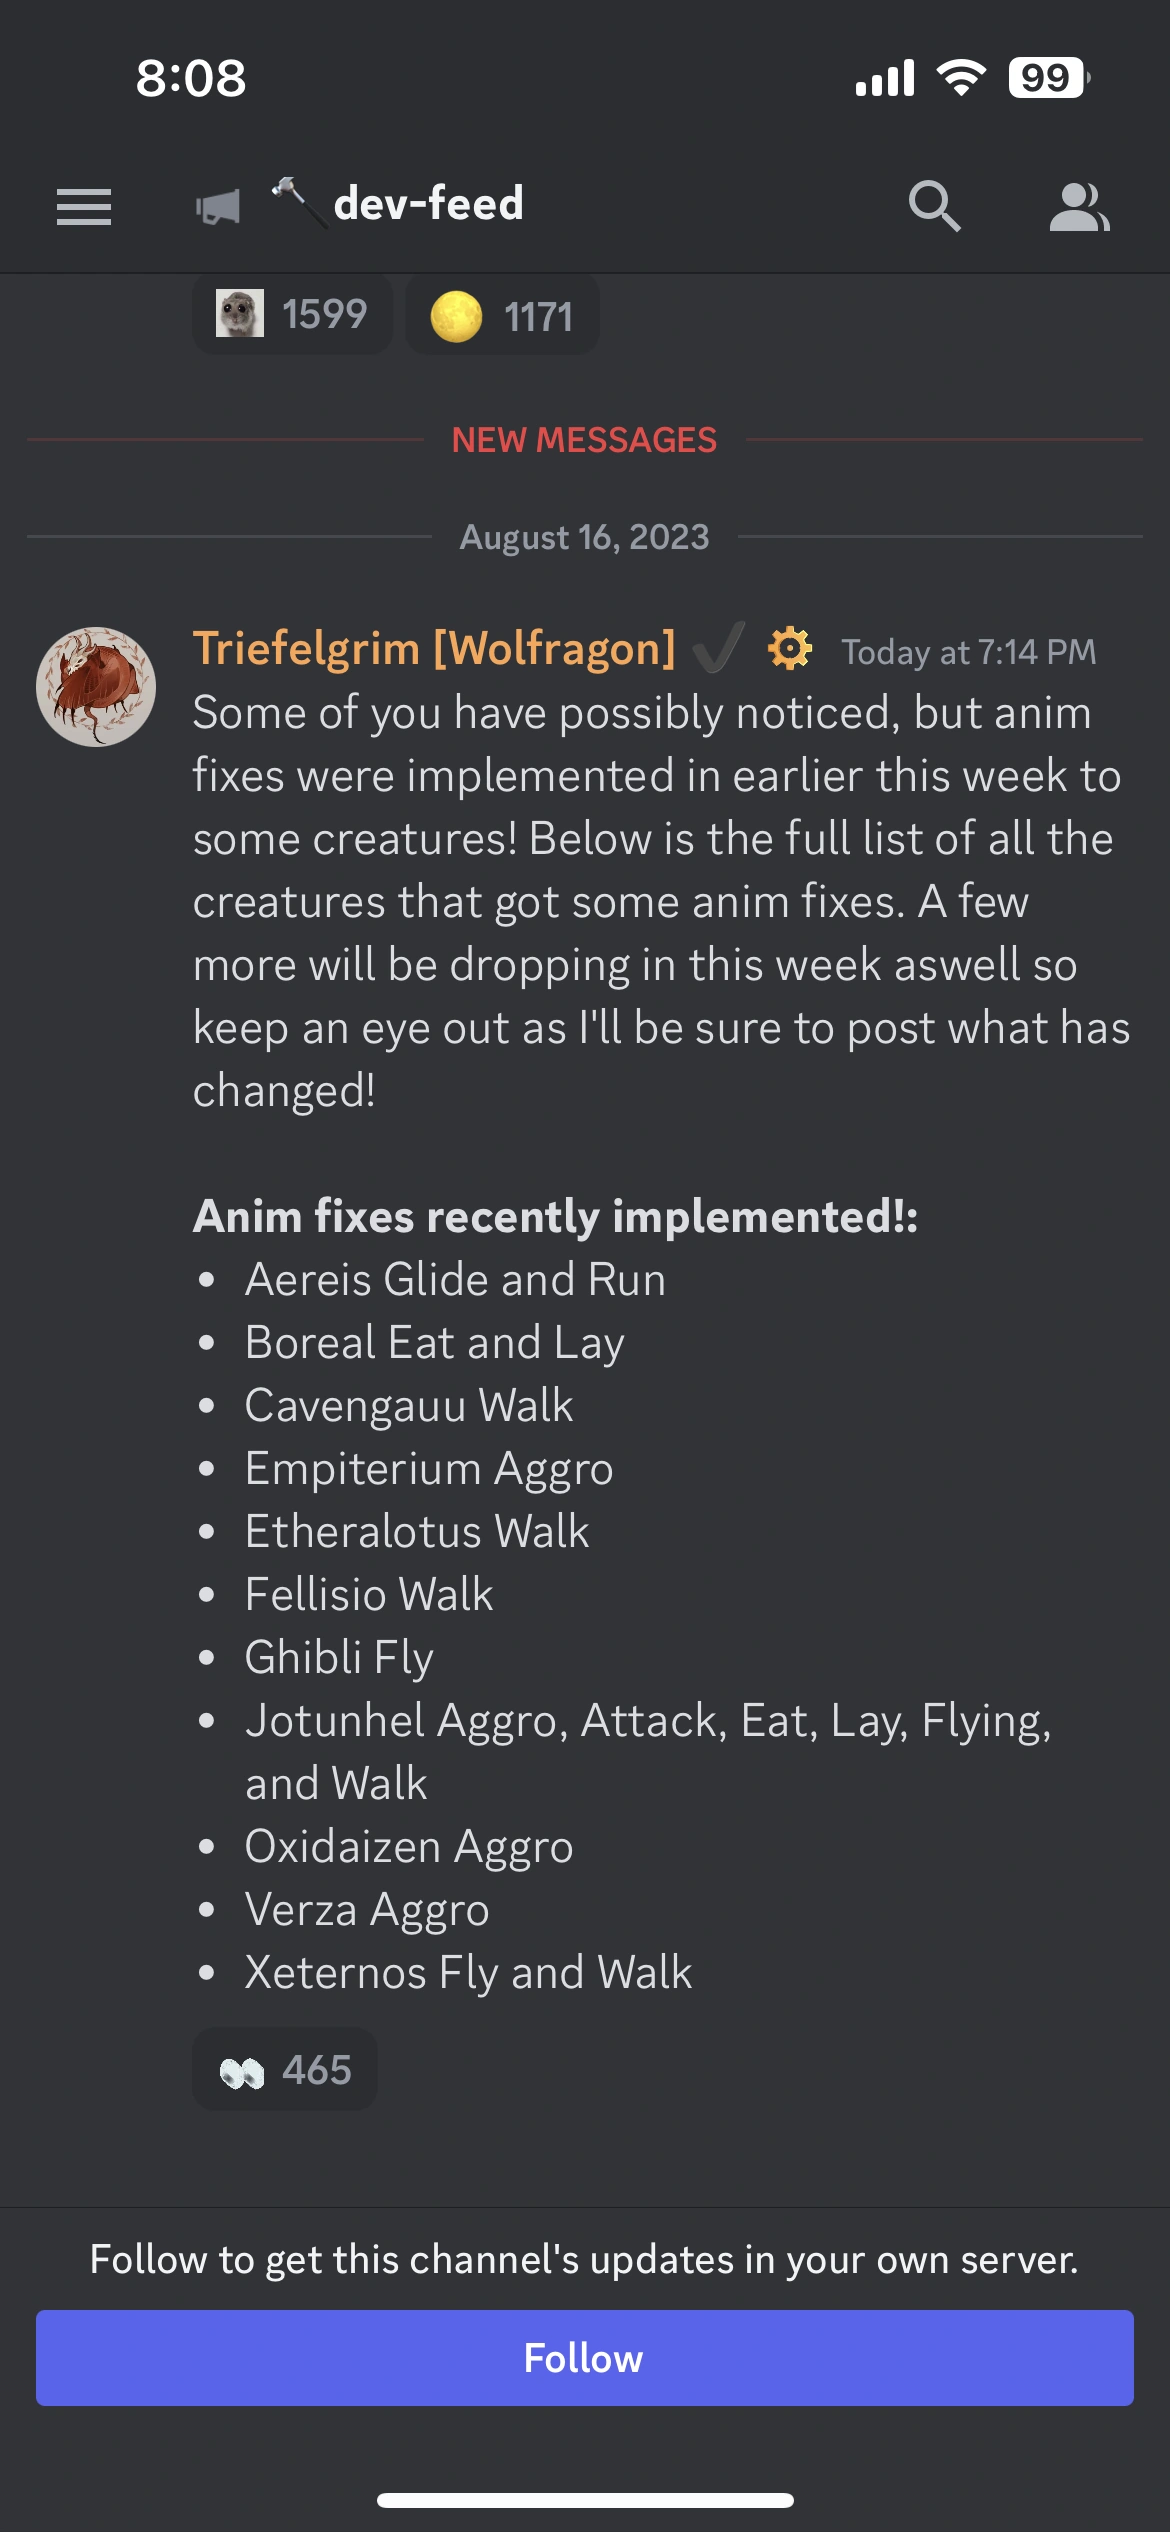
Task: Tap the moon emoji reaction icon
Action: point(459,314)
